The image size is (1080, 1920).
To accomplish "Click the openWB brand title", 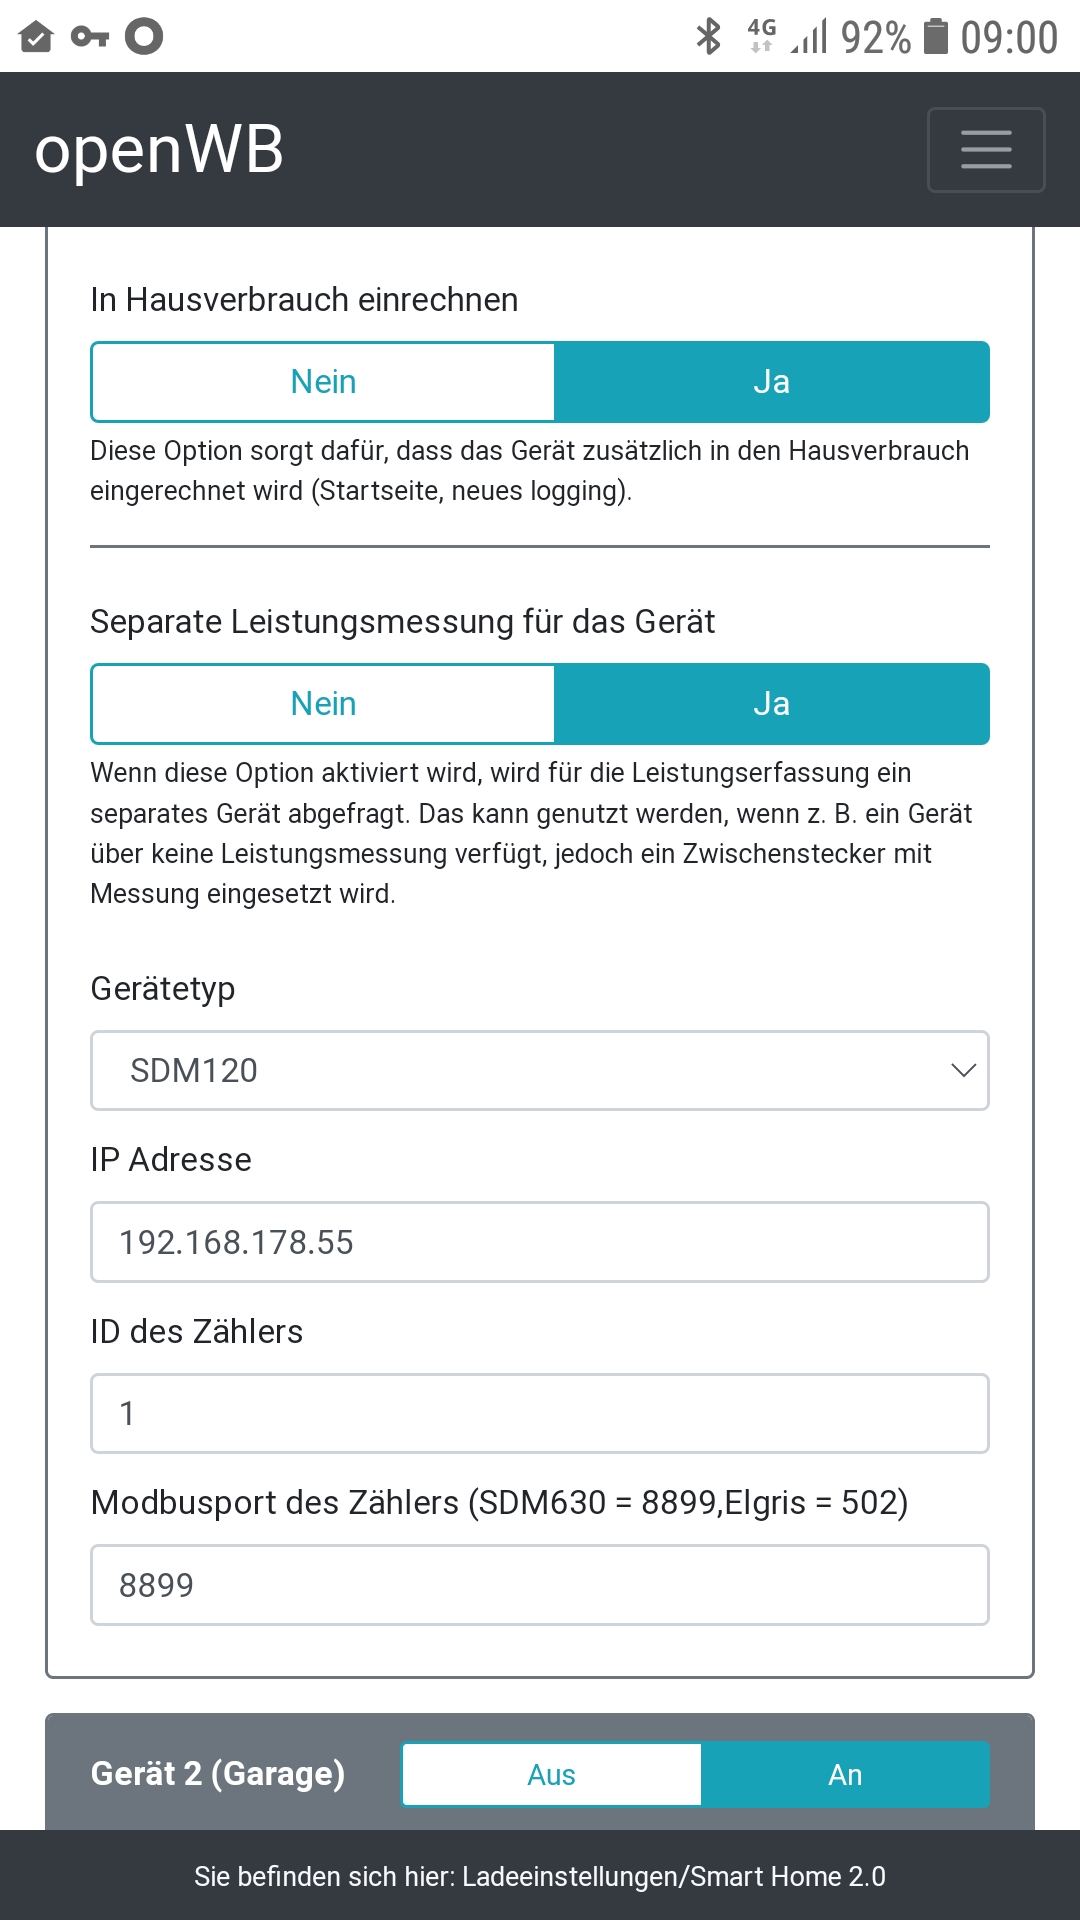I will pos(159,150).
